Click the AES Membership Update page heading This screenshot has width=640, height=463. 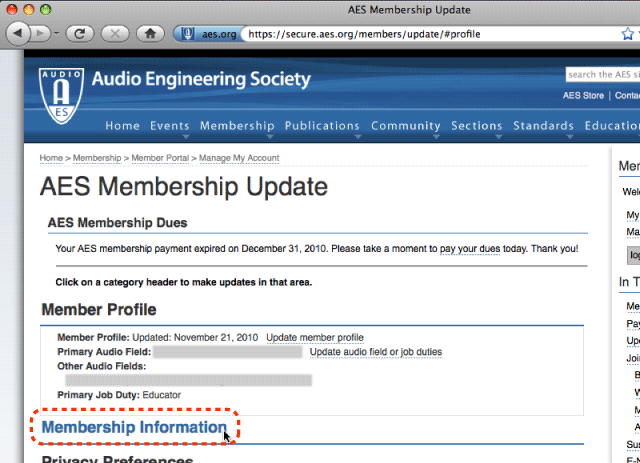pos(184,187)
